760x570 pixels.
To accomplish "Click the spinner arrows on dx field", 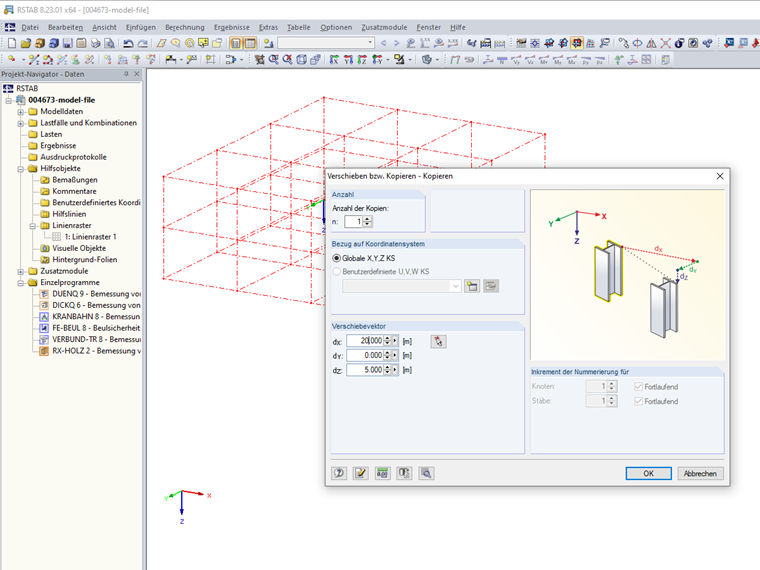I will point(387,341).
